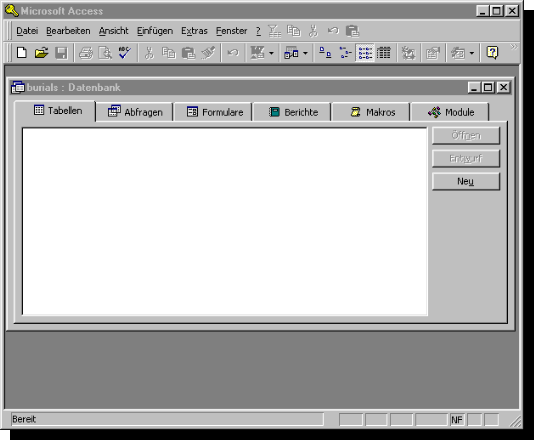Viewport: 534px width, 440px height.
Task: Click the NF indicator in status bar
Action: click(x=457, y=420)
